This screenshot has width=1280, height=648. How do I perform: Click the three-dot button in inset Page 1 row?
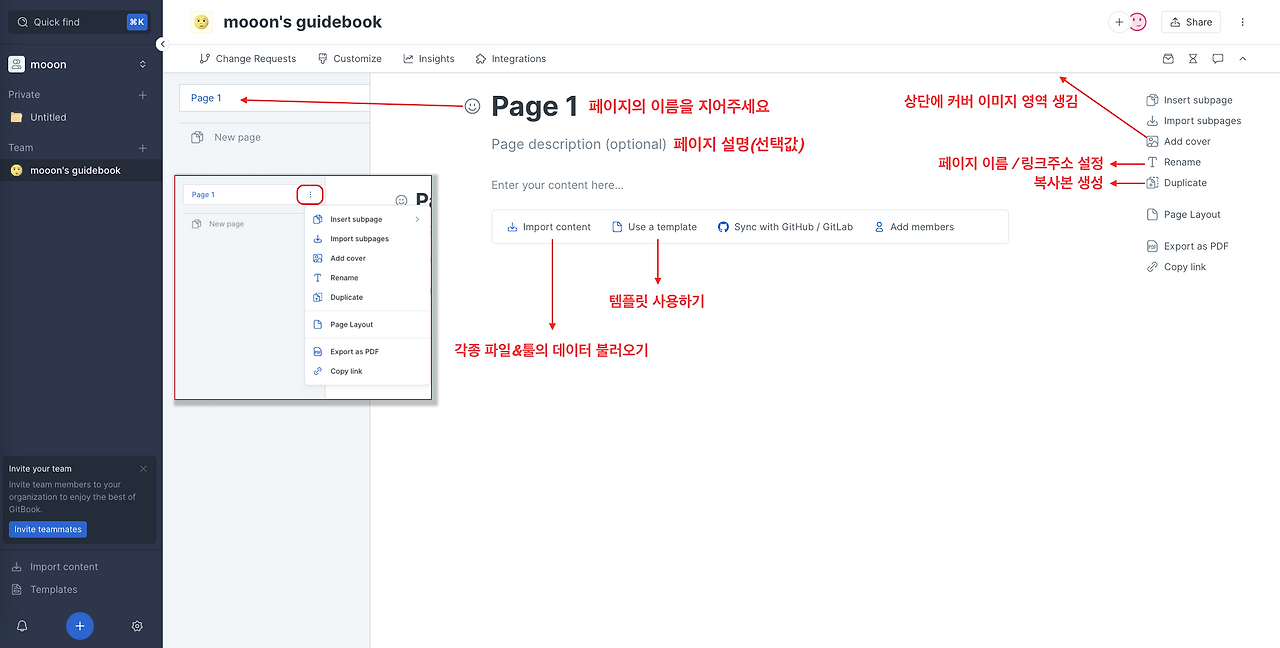pyautogui.click(x=310, y=195)
